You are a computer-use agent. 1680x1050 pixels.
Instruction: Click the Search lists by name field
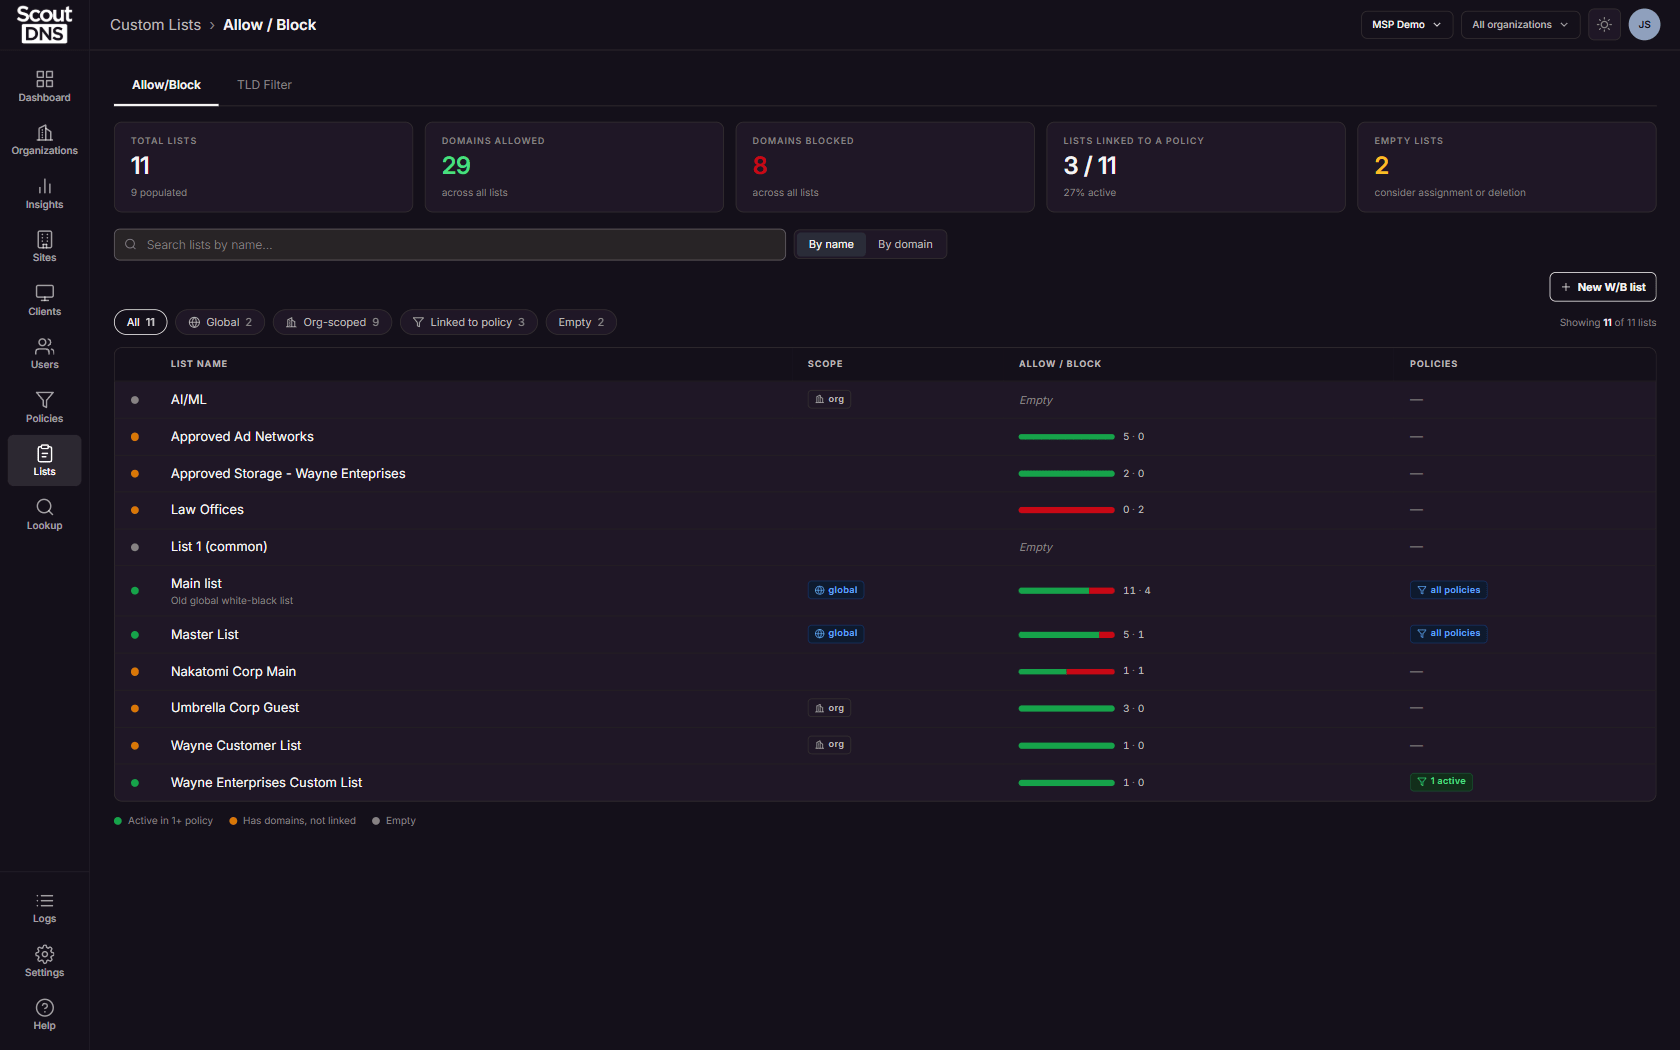pyautogui.click(x=450, y=244)
